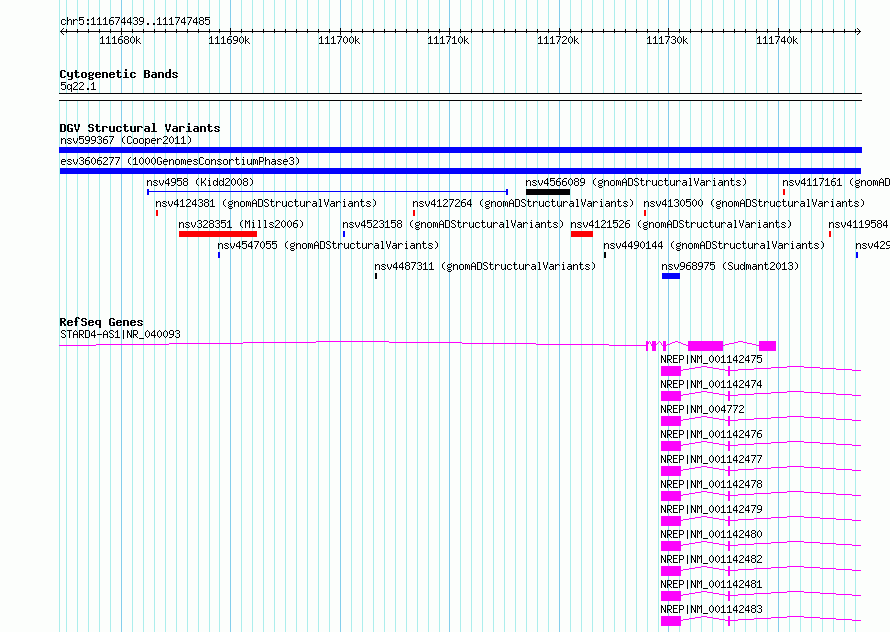The height and width of the screenshot is (632, 890).
Task: Click NREP|NM_001142477 transcript label
Action: coord(711,459)
